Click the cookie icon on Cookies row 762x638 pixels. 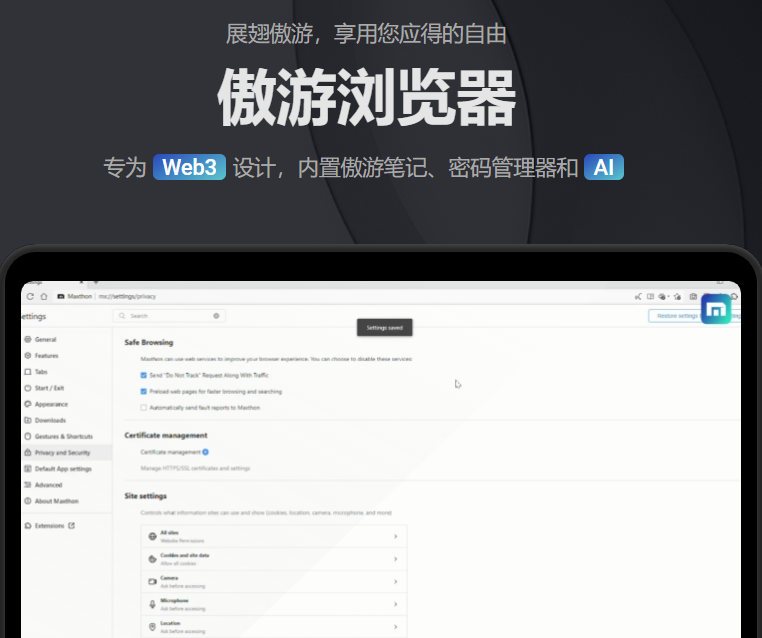pos(152,559)
